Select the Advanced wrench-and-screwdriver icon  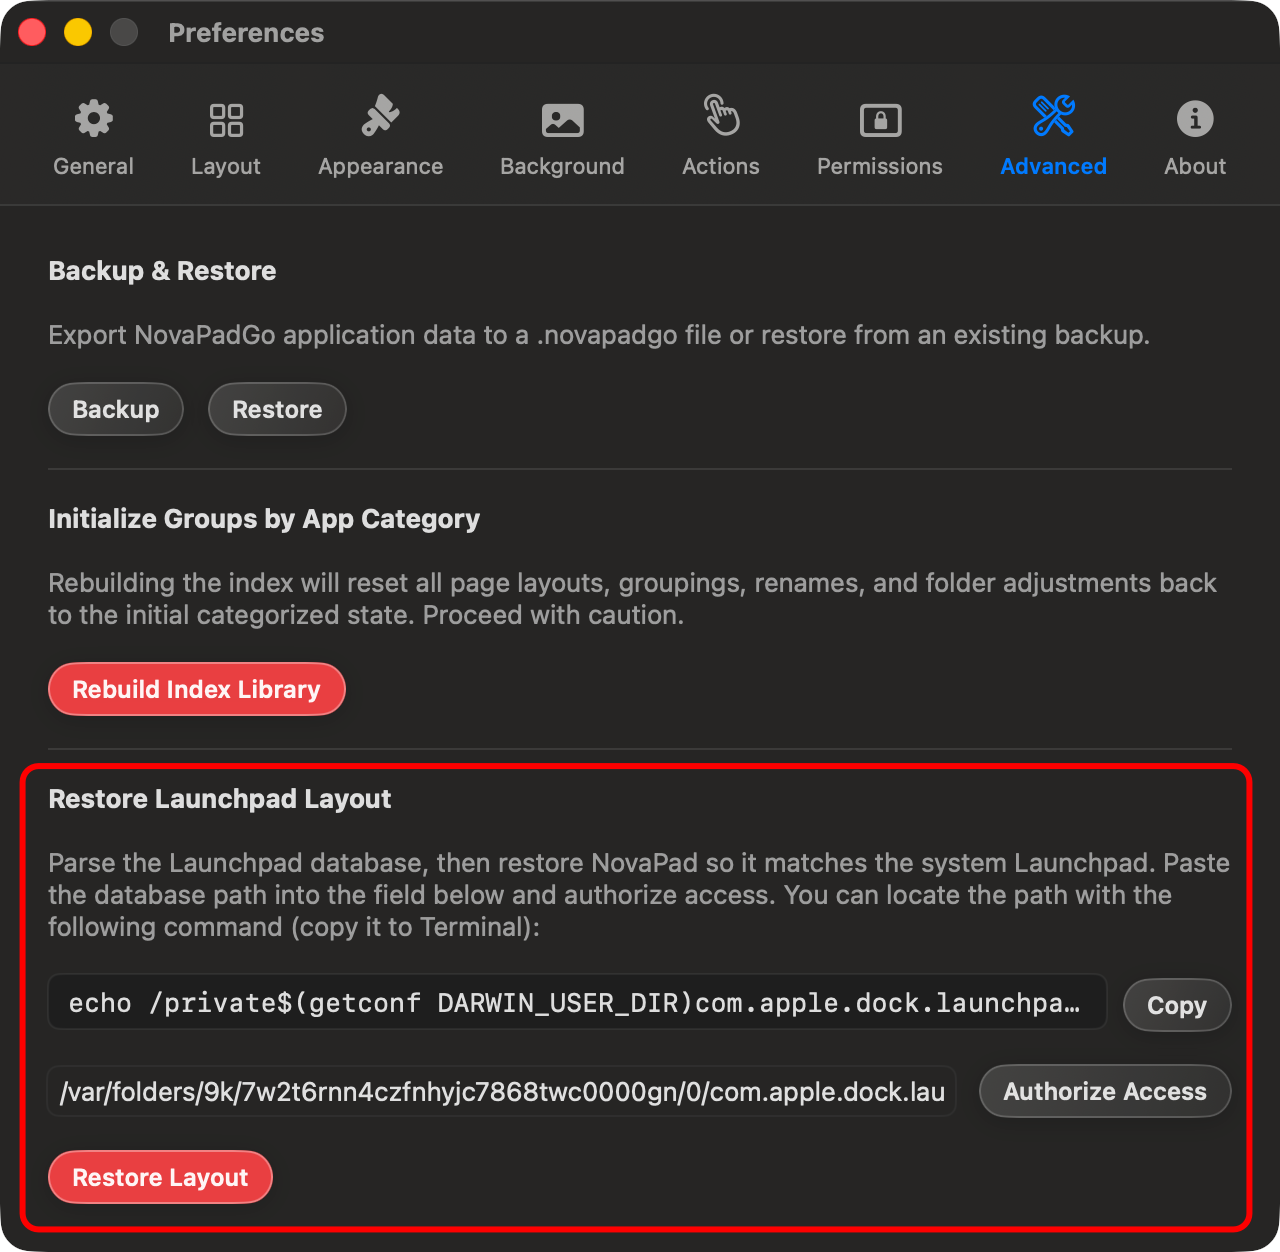[1054, 117]
